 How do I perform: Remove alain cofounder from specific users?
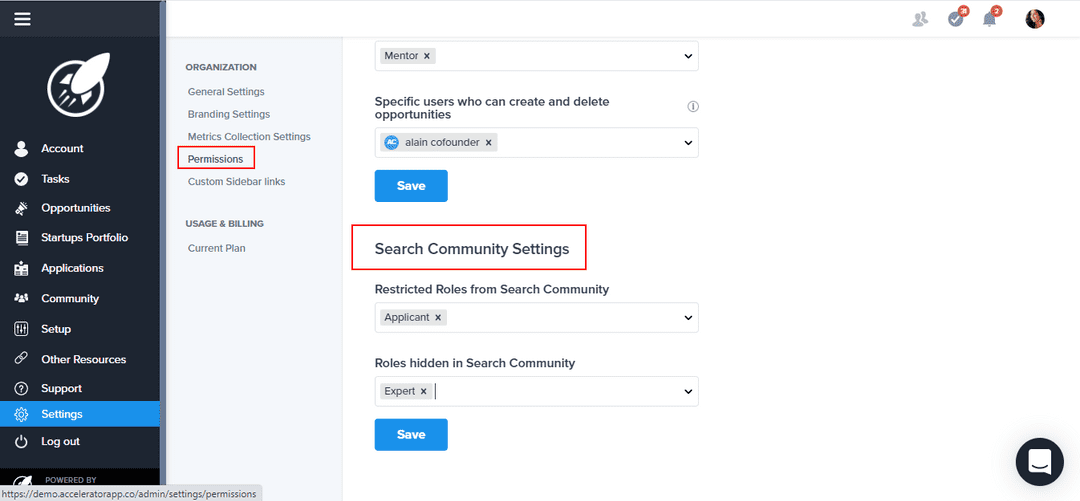point(488,142)
